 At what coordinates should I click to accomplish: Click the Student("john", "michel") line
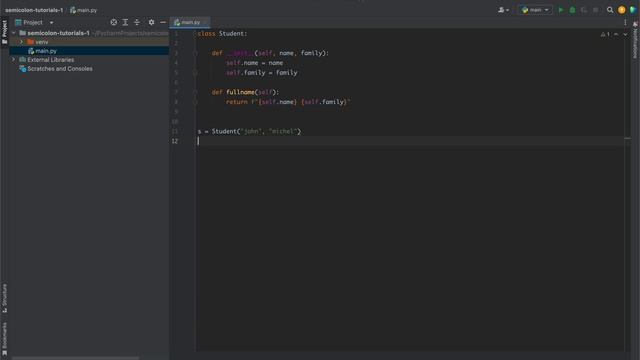pyautogui.click(x=249, y=131)
